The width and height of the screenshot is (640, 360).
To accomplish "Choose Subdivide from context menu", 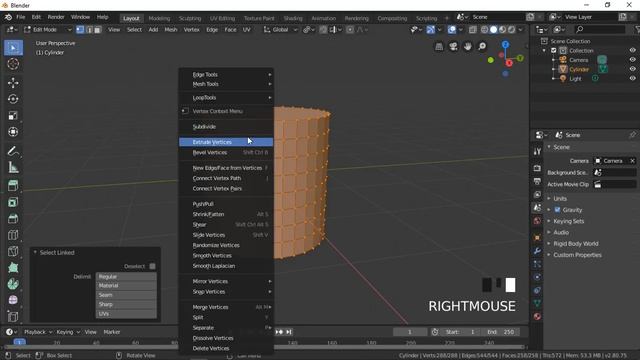I will pyautogui.click(x=226, y=127).
